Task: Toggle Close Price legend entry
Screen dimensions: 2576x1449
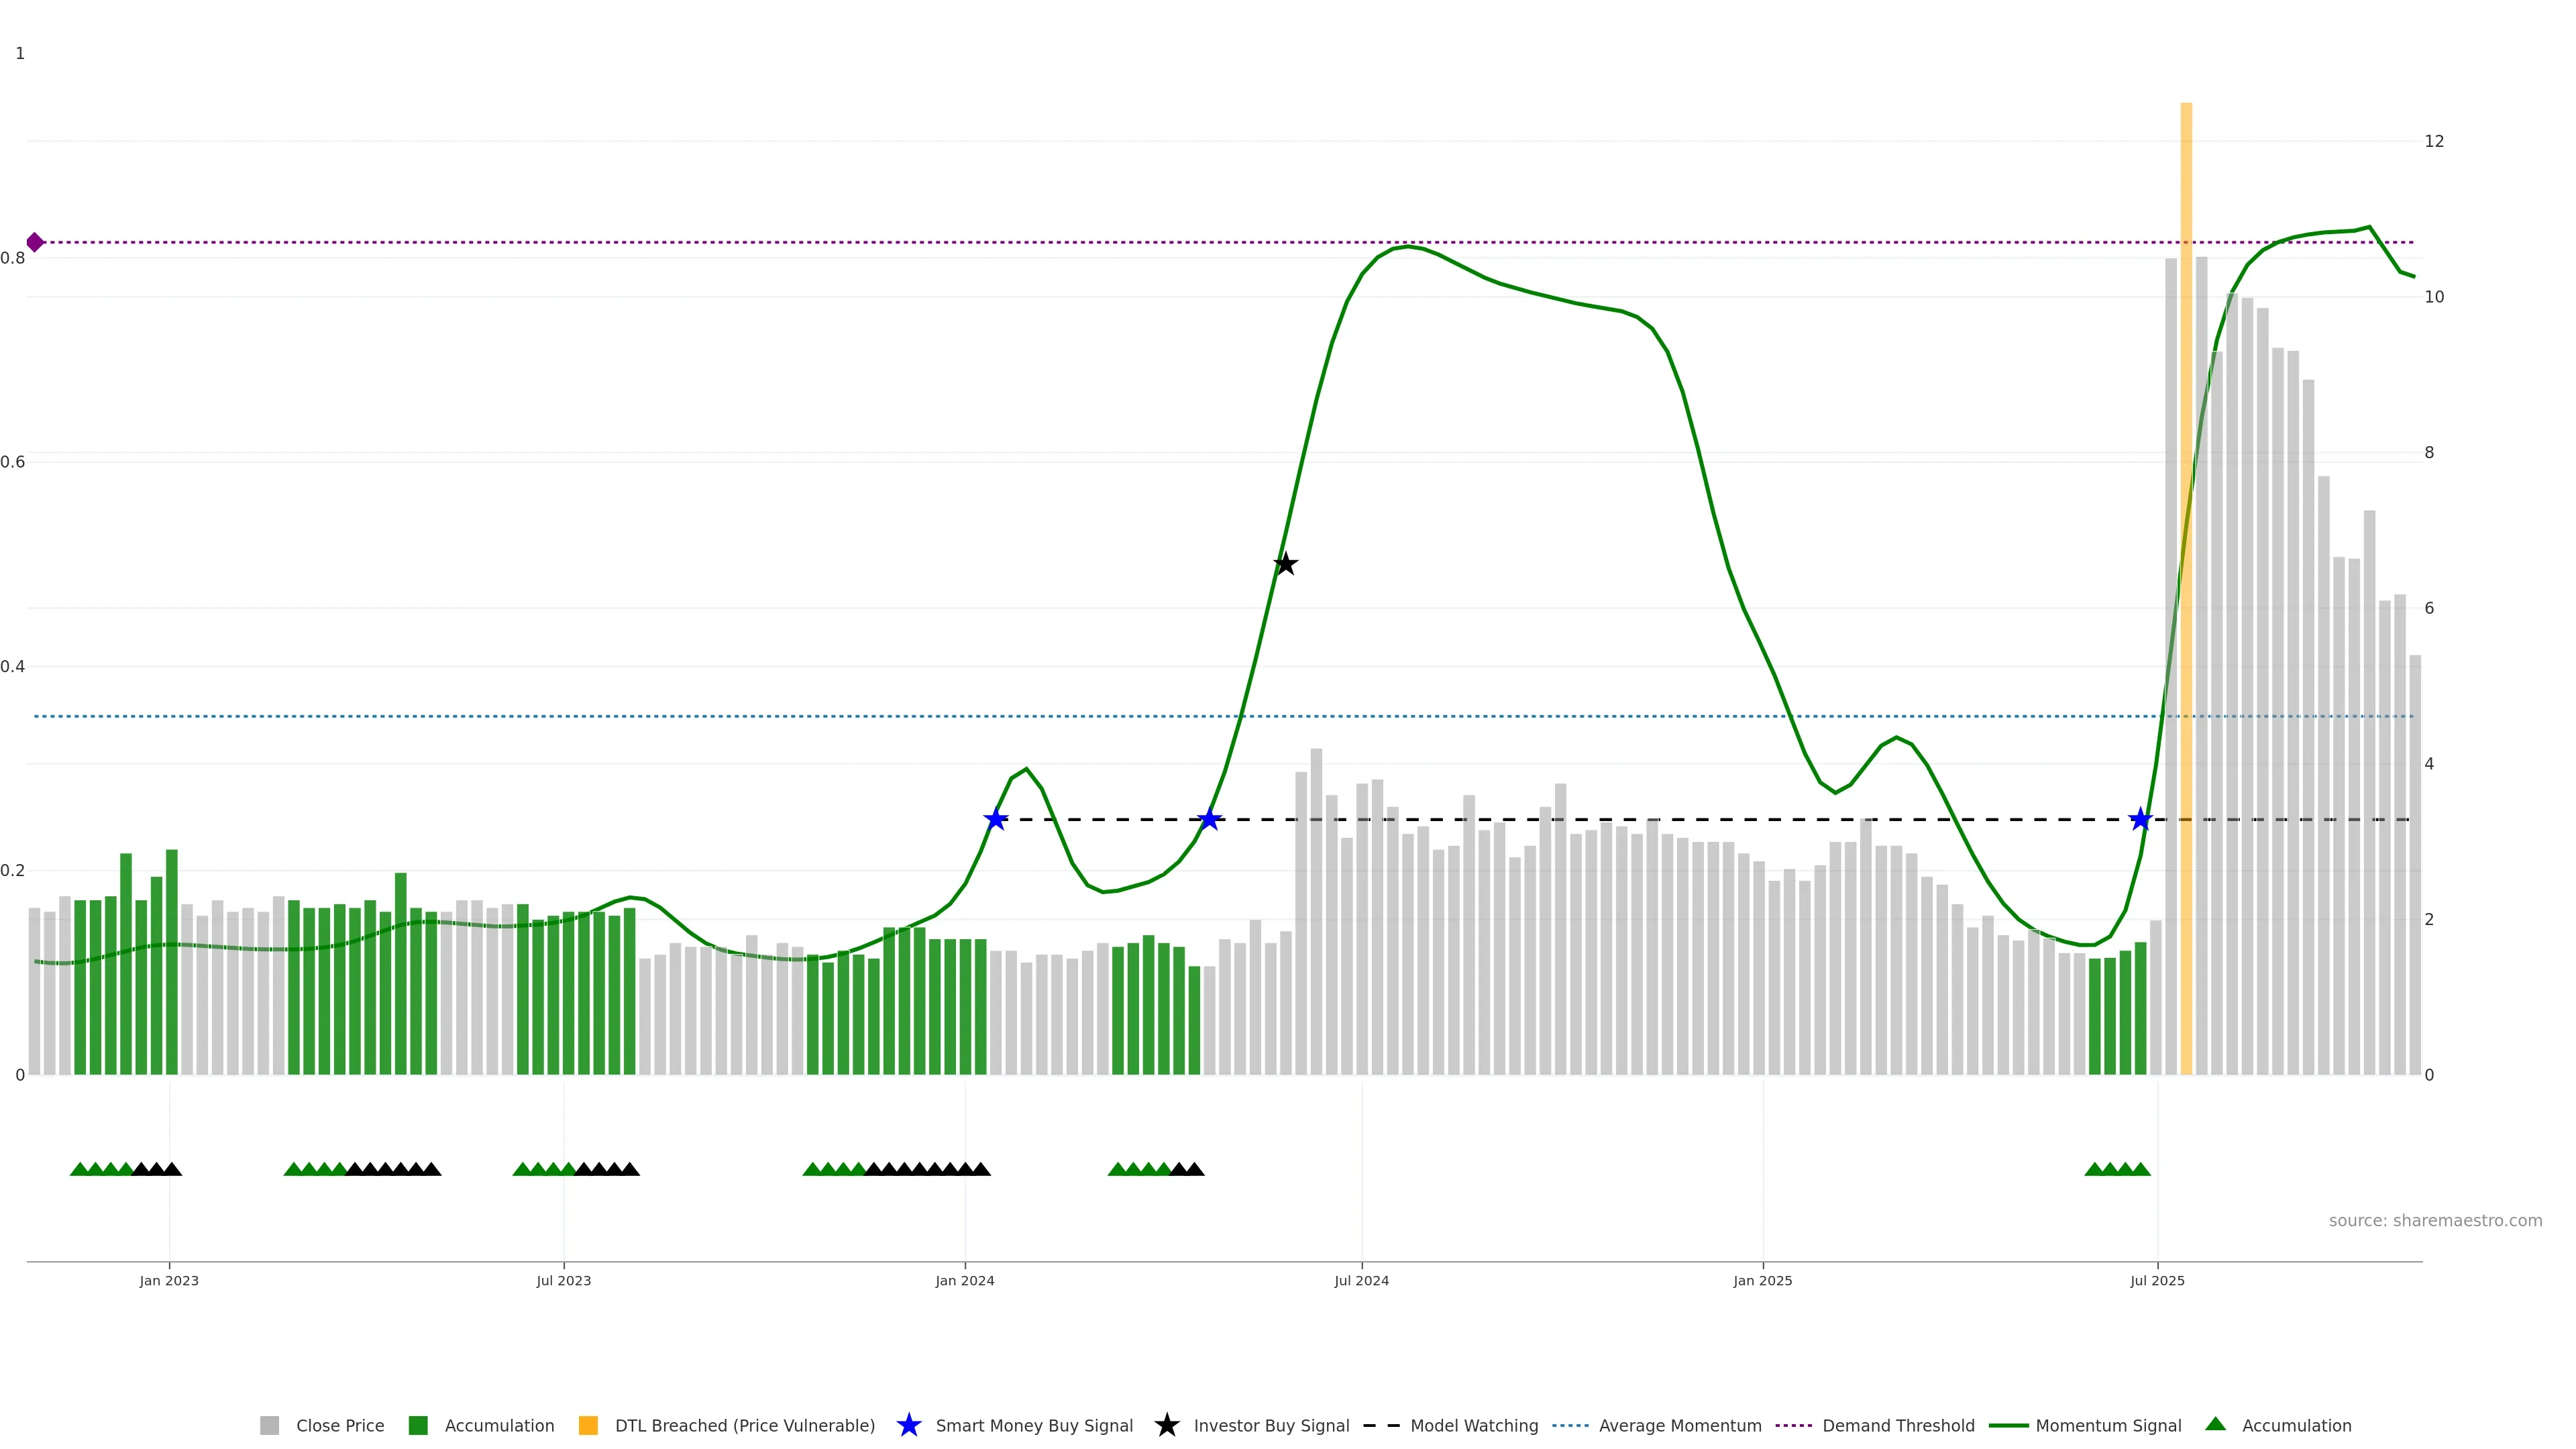Action: (x=339, y=1426)
